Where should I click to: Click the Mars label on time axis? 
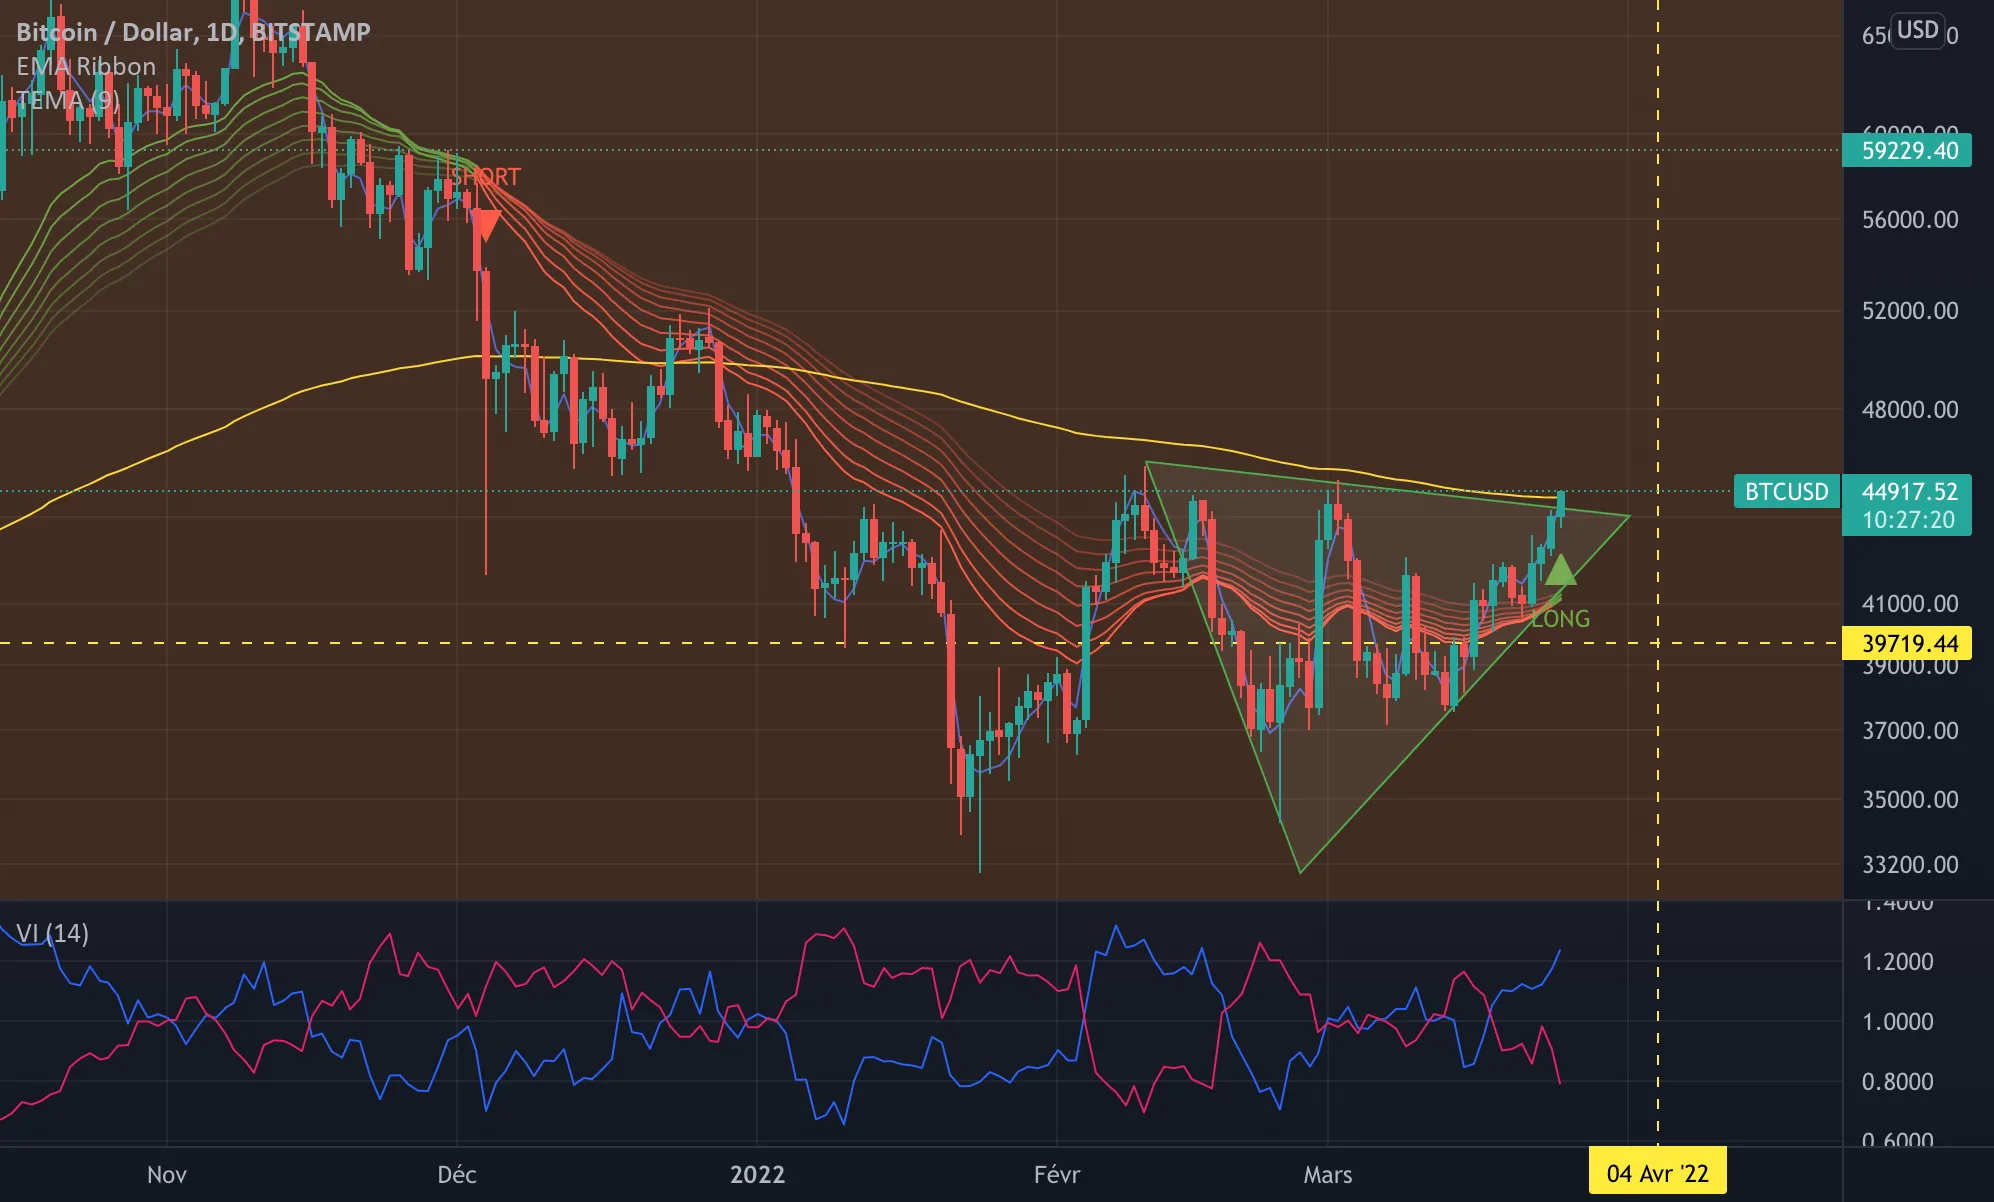(x=1328, y=1174)
